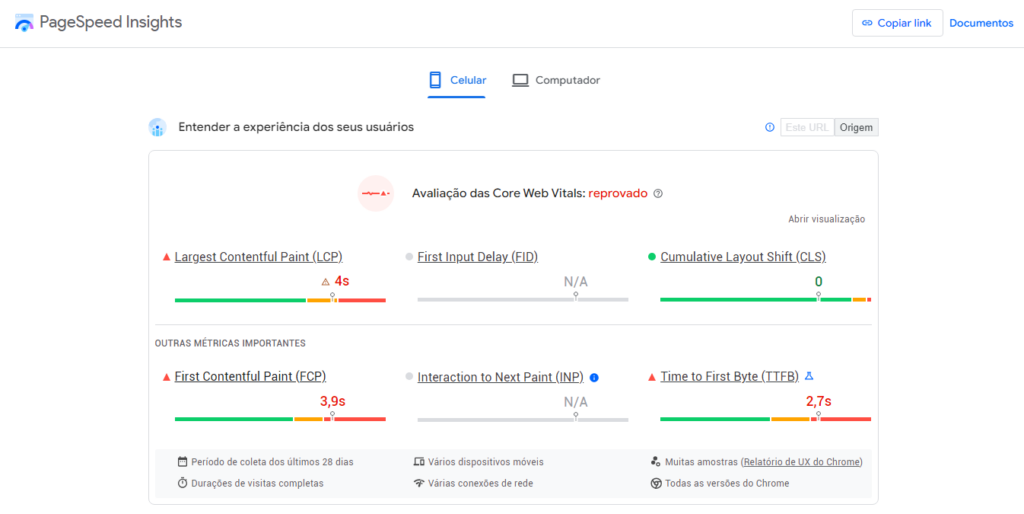This screenshot has width=1024, height=514.
Task: Click the red triangle icon beside TTFB
Action: pos(652,377)
